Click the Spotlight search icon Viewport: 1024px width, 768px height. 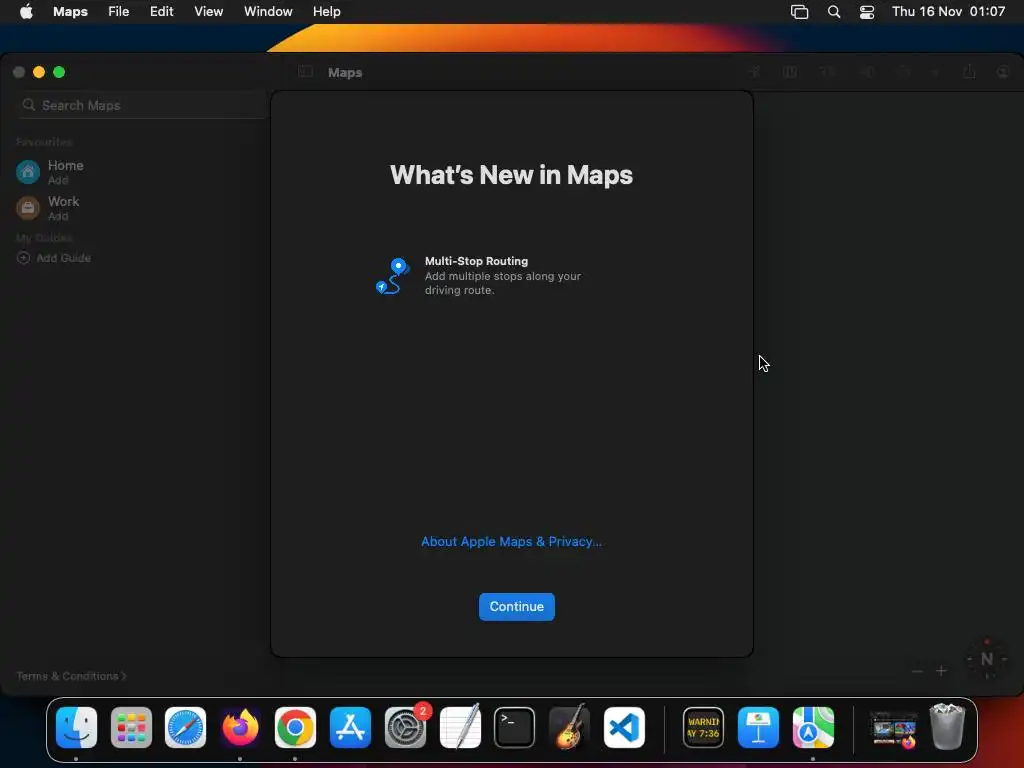834,12
